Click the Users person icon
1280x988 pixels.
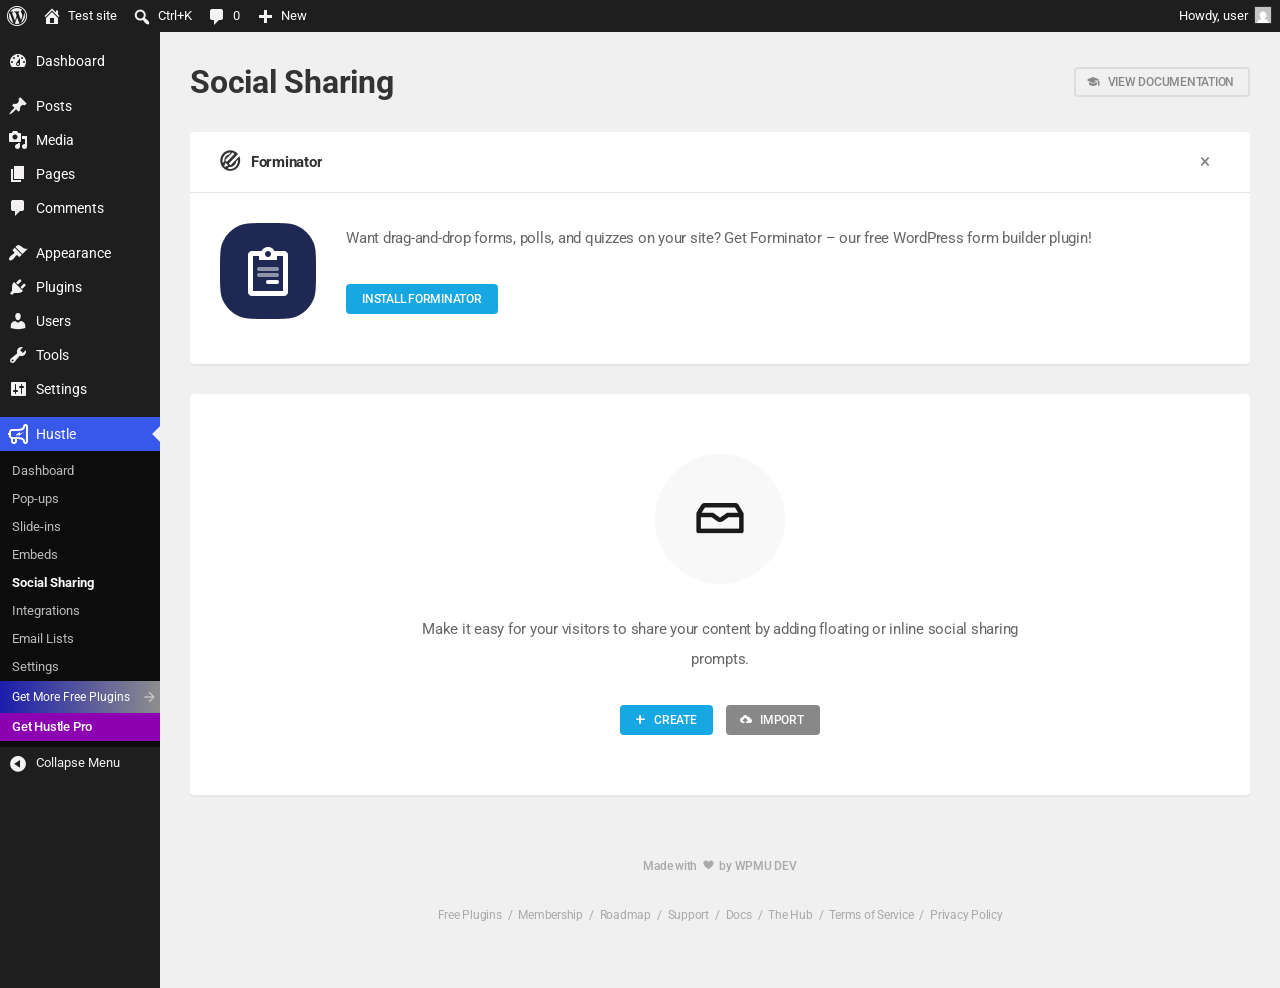pyautogui.click(x=18, y=321)
